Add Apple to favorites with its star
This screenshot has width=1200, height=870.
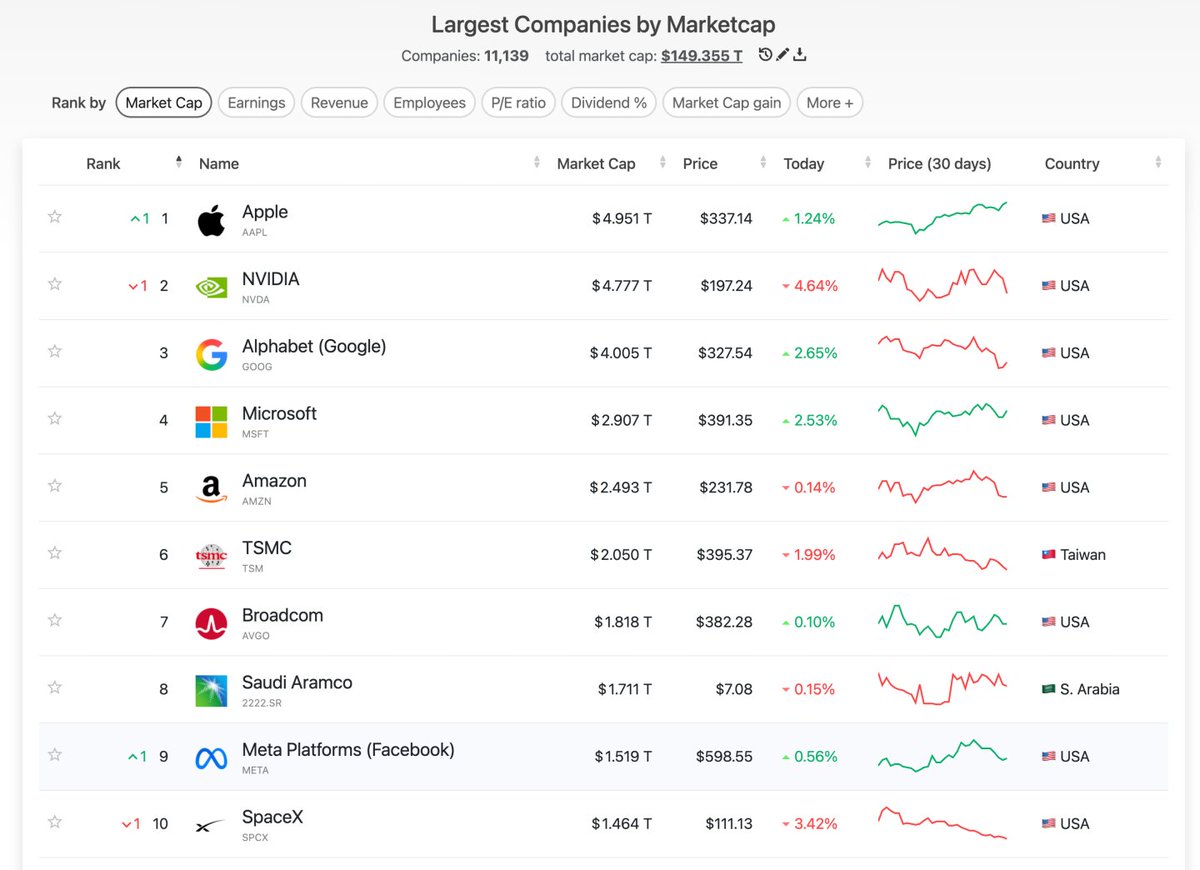[x=55, y=217]
